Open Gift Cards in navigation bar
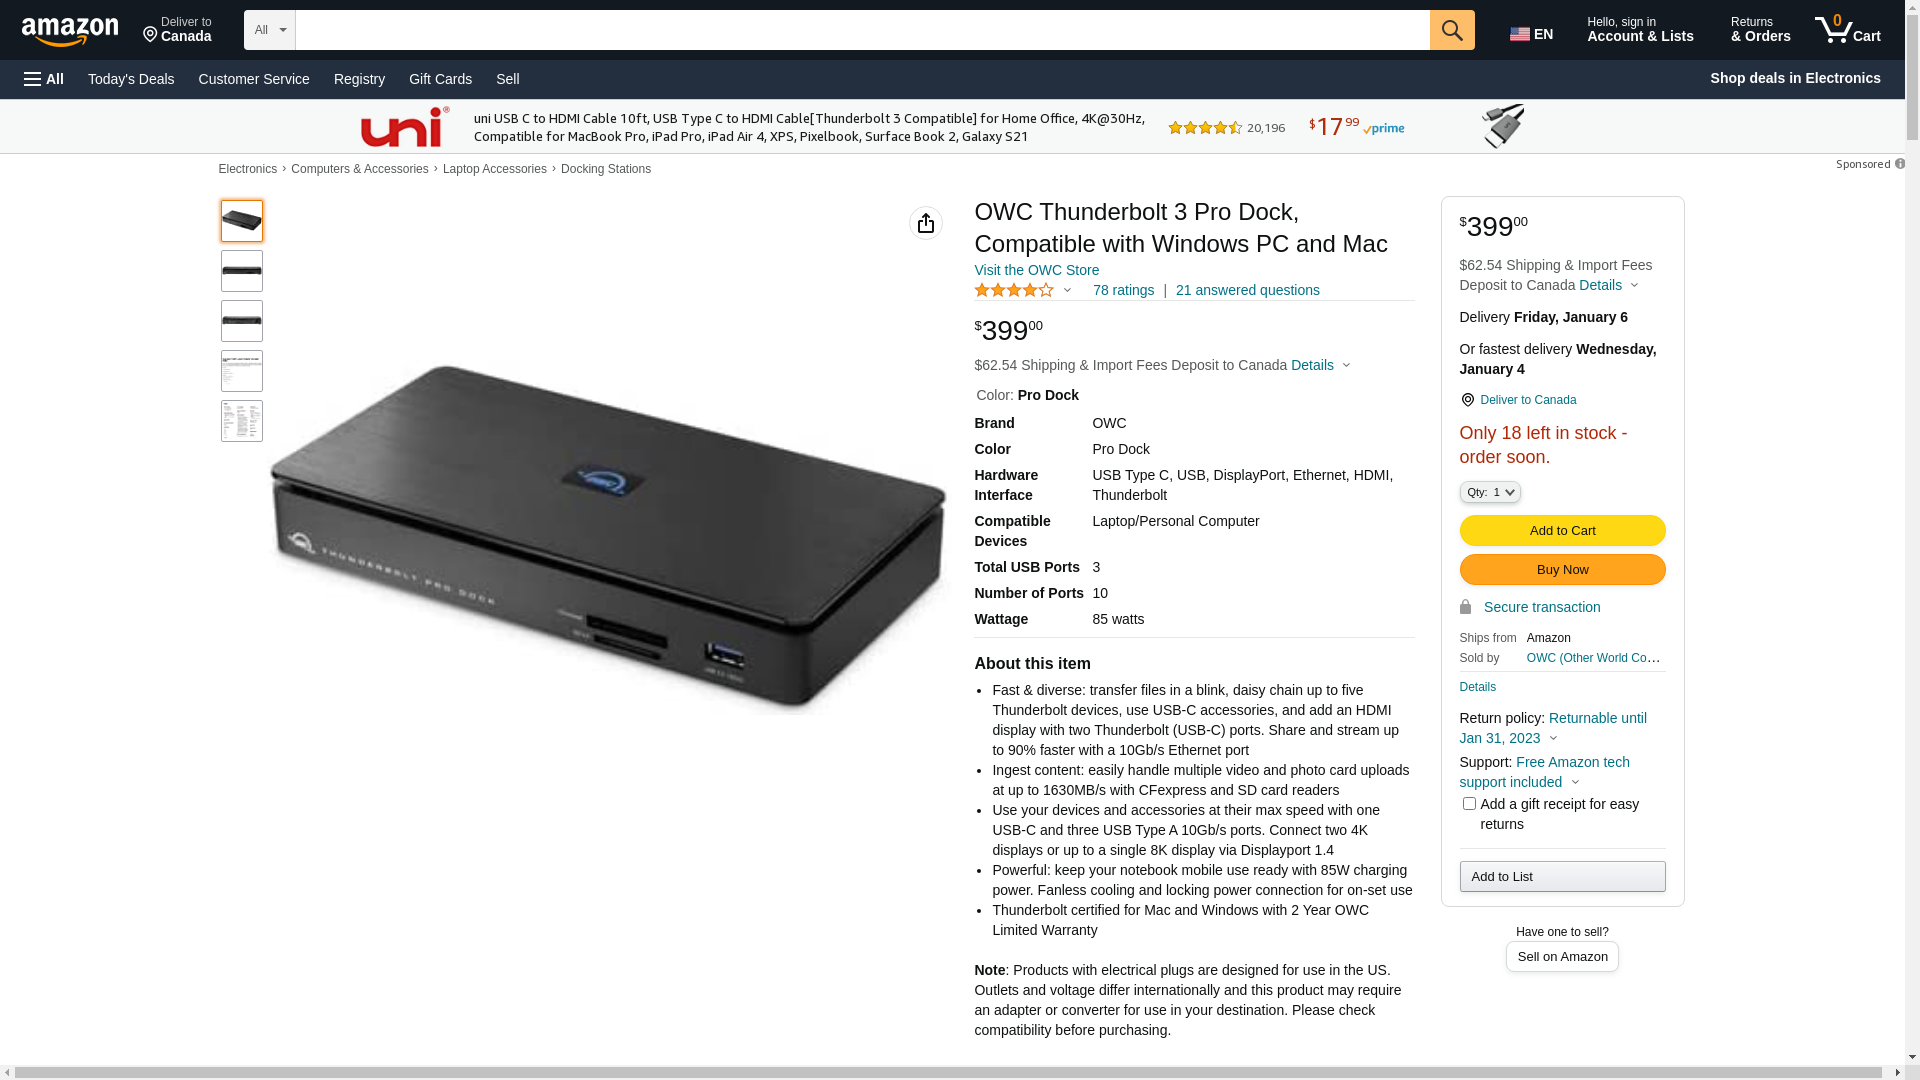The image size is (1920, 1080). point(440,79)
